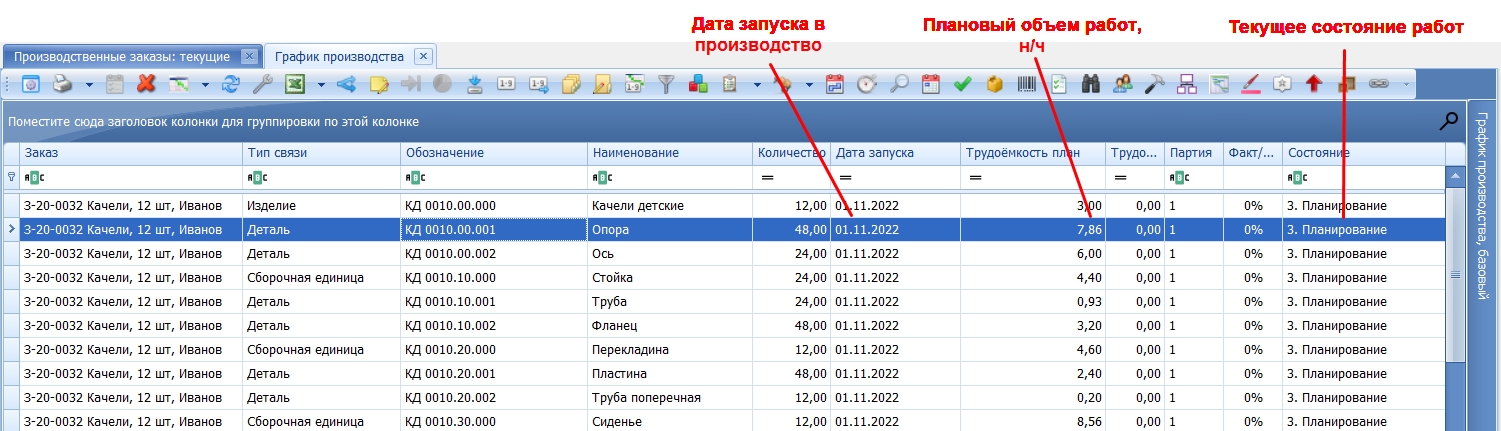The height and width of the screenshot is (431, 1501).
Task: Click the hammer icon
Action: tap(1155, 85)
